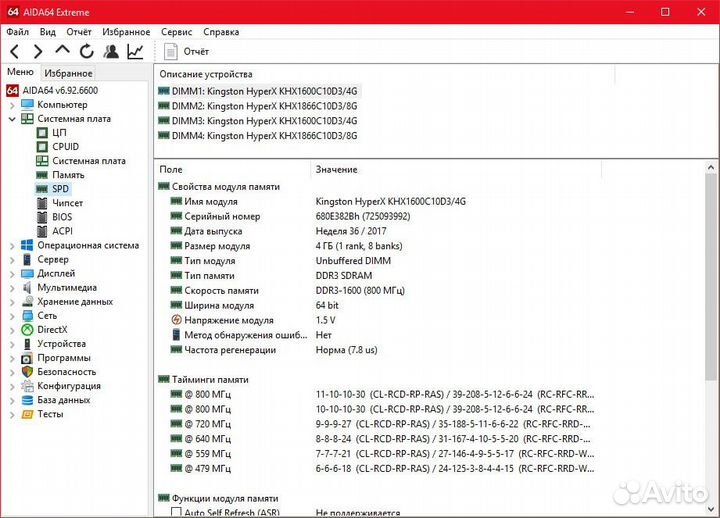The image size is (720, 518).
Task: Click the Описание устройства column header
Action: 384,74
